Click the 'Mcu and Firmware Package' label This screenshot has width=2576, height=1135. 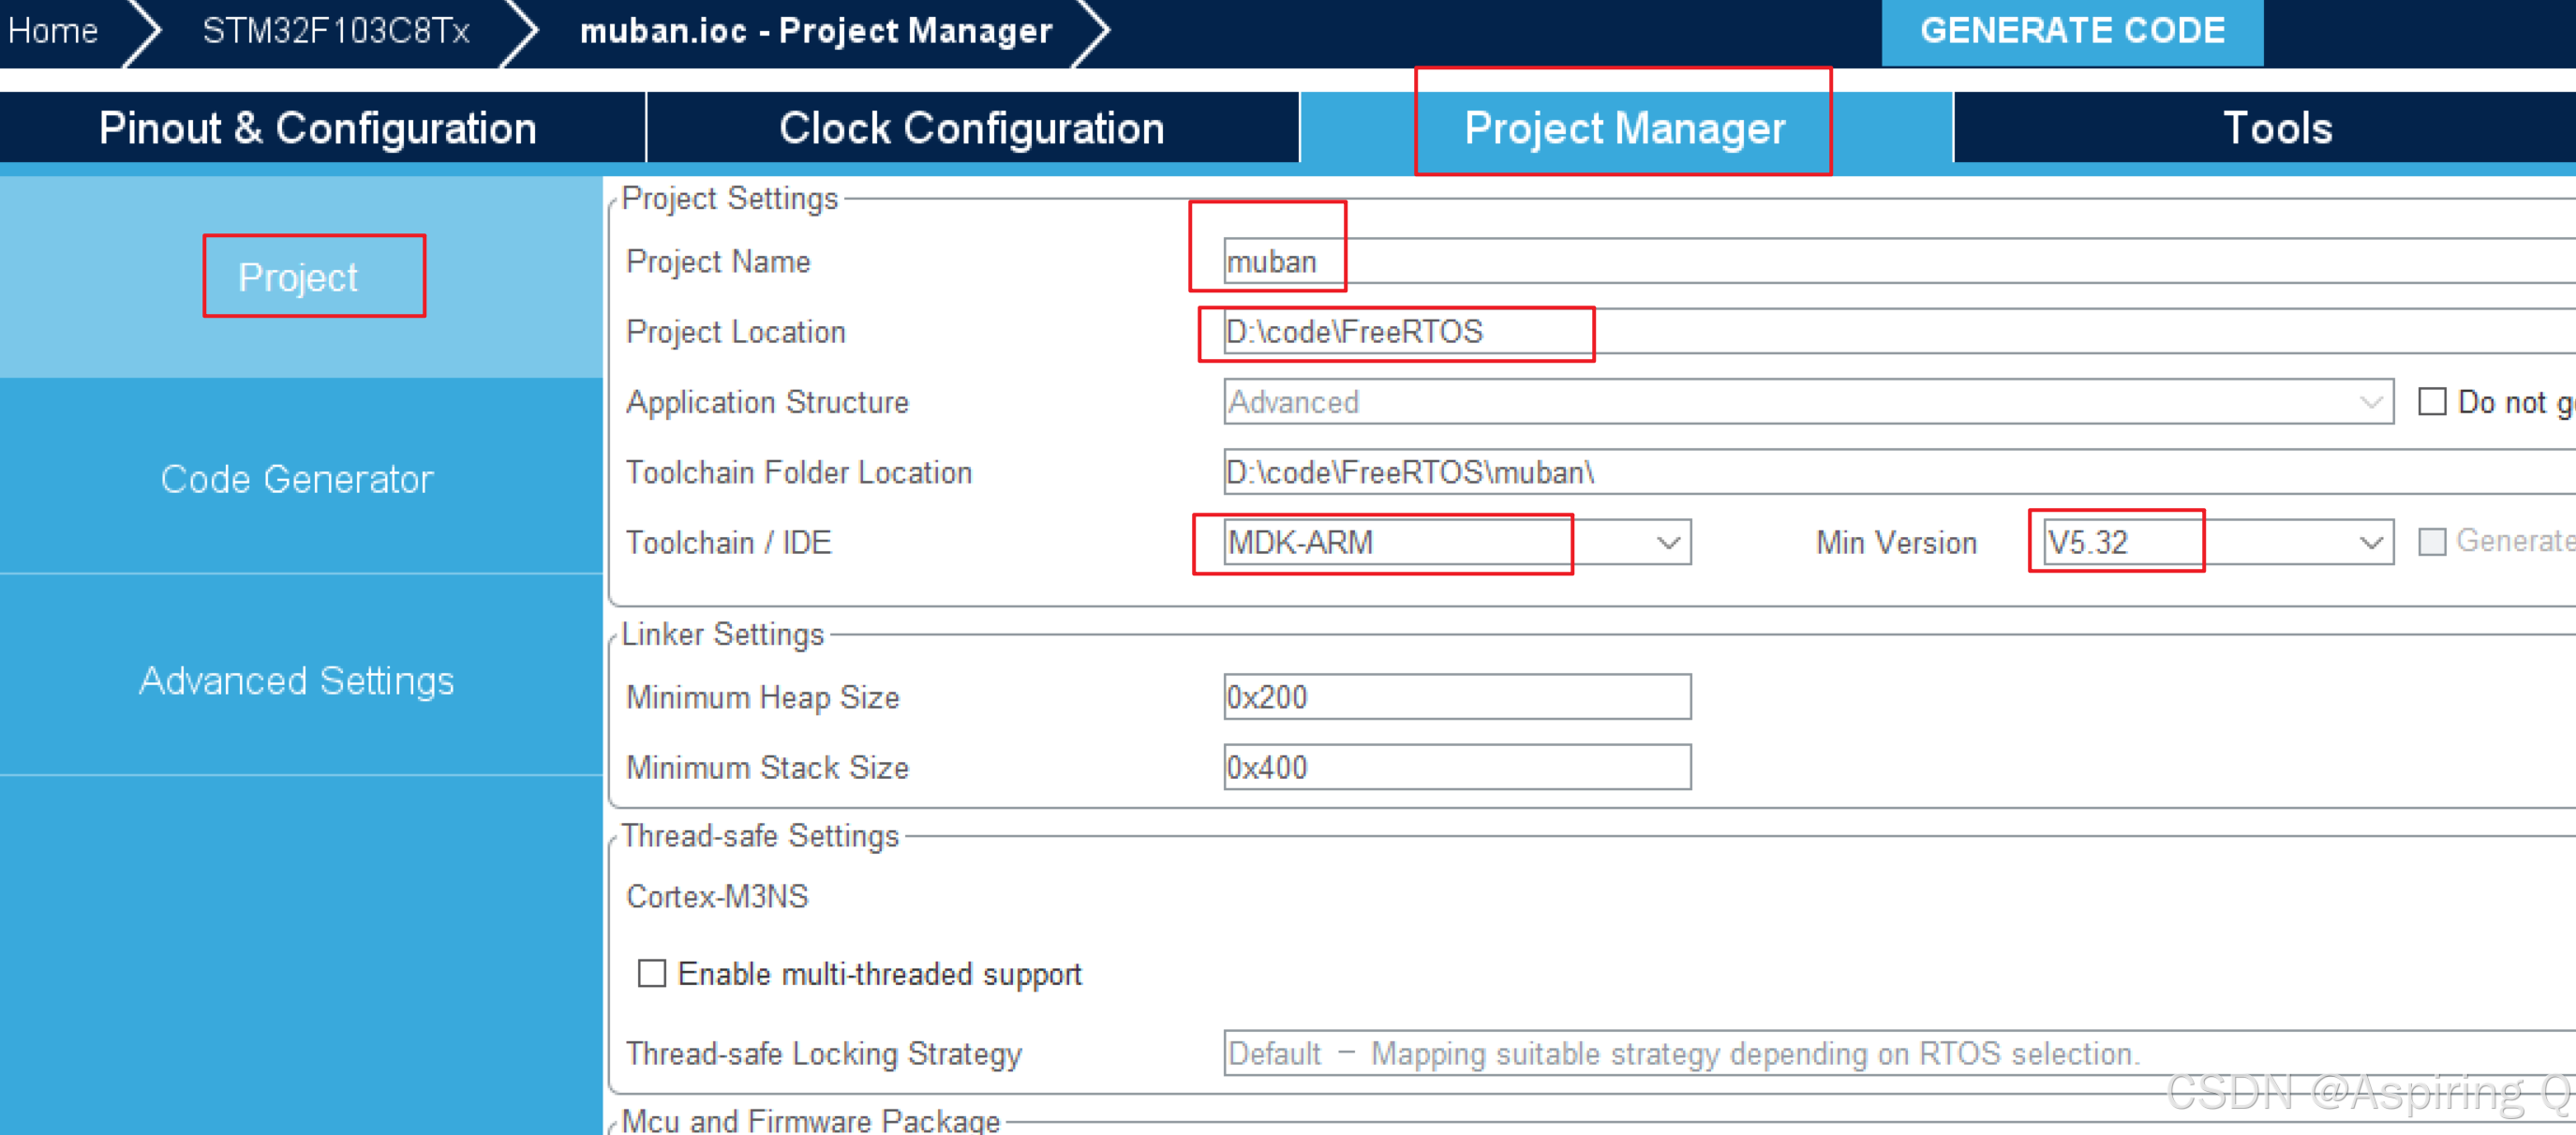811,1120
